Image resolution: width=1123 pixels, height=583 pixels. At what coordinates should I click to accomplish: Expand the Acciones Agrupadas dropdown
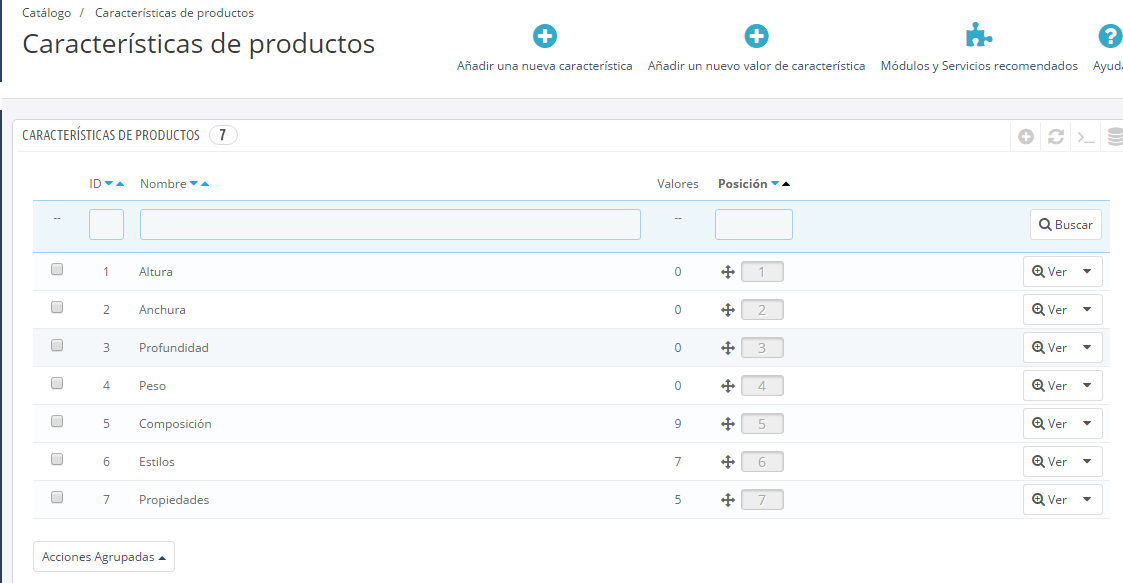coord(104,557)
